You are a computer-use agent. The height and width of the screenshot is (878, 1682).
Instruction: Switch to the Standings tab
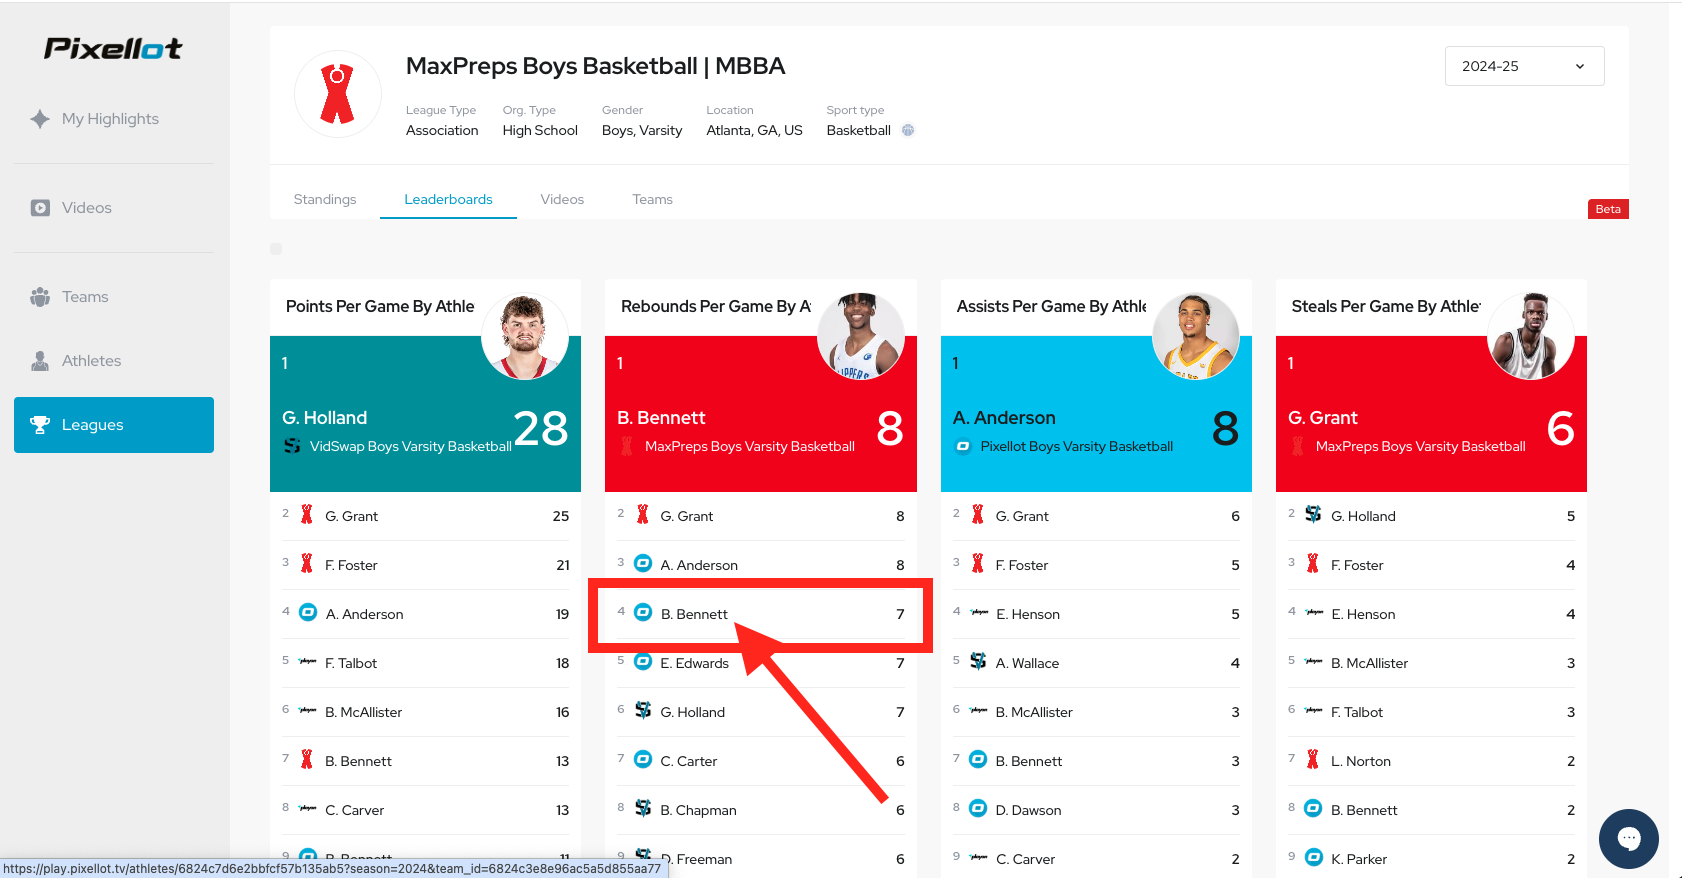(325, 199)
